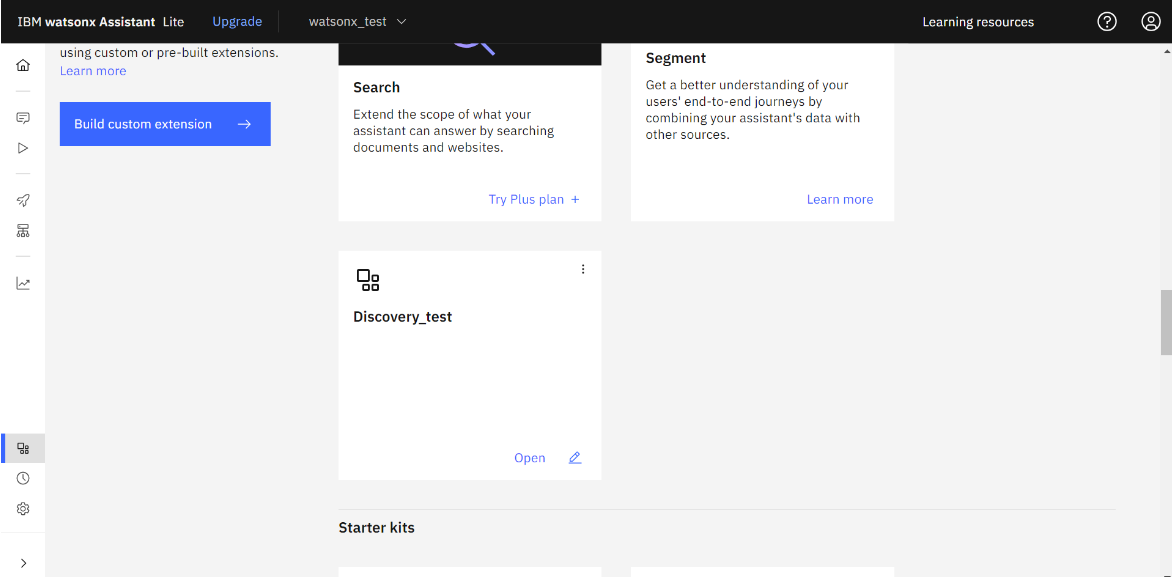Open Analyze chart icon in sidebar

click(23, 283)
